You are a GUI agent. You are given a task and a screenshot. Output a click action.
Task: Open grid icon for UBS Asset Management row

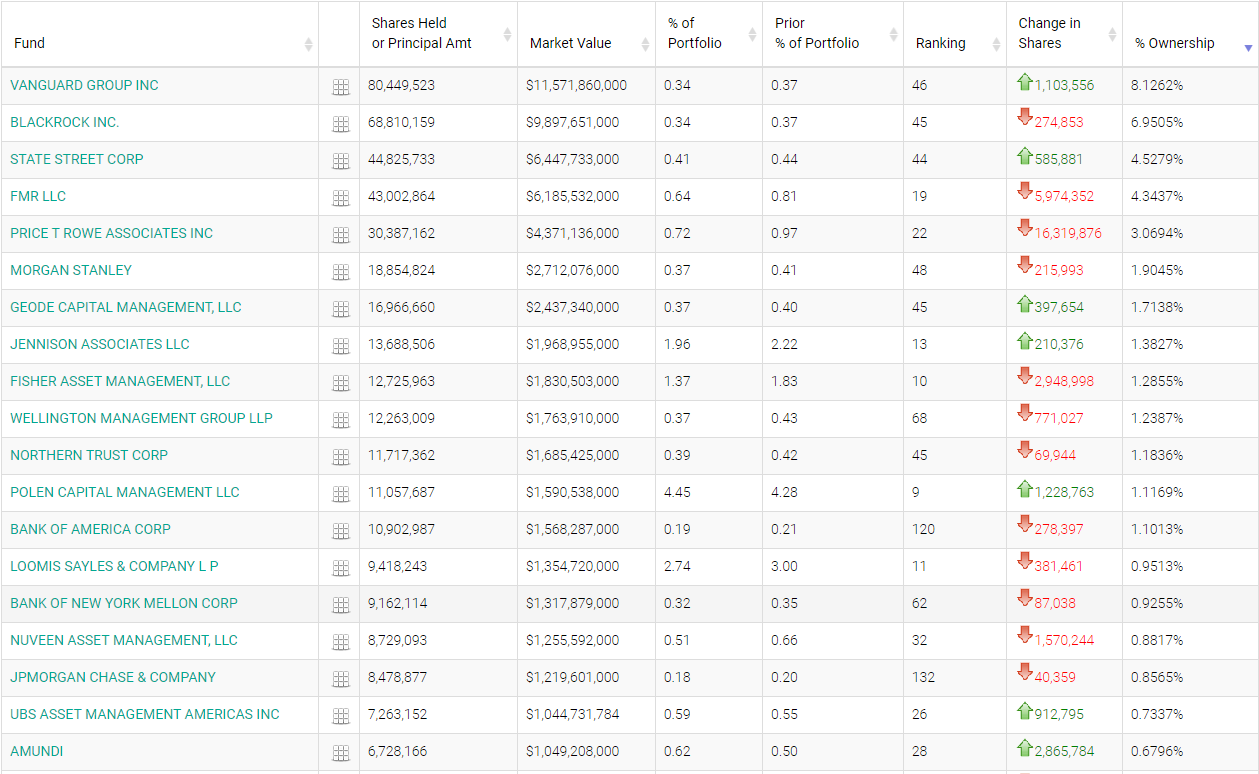[340, 716]
